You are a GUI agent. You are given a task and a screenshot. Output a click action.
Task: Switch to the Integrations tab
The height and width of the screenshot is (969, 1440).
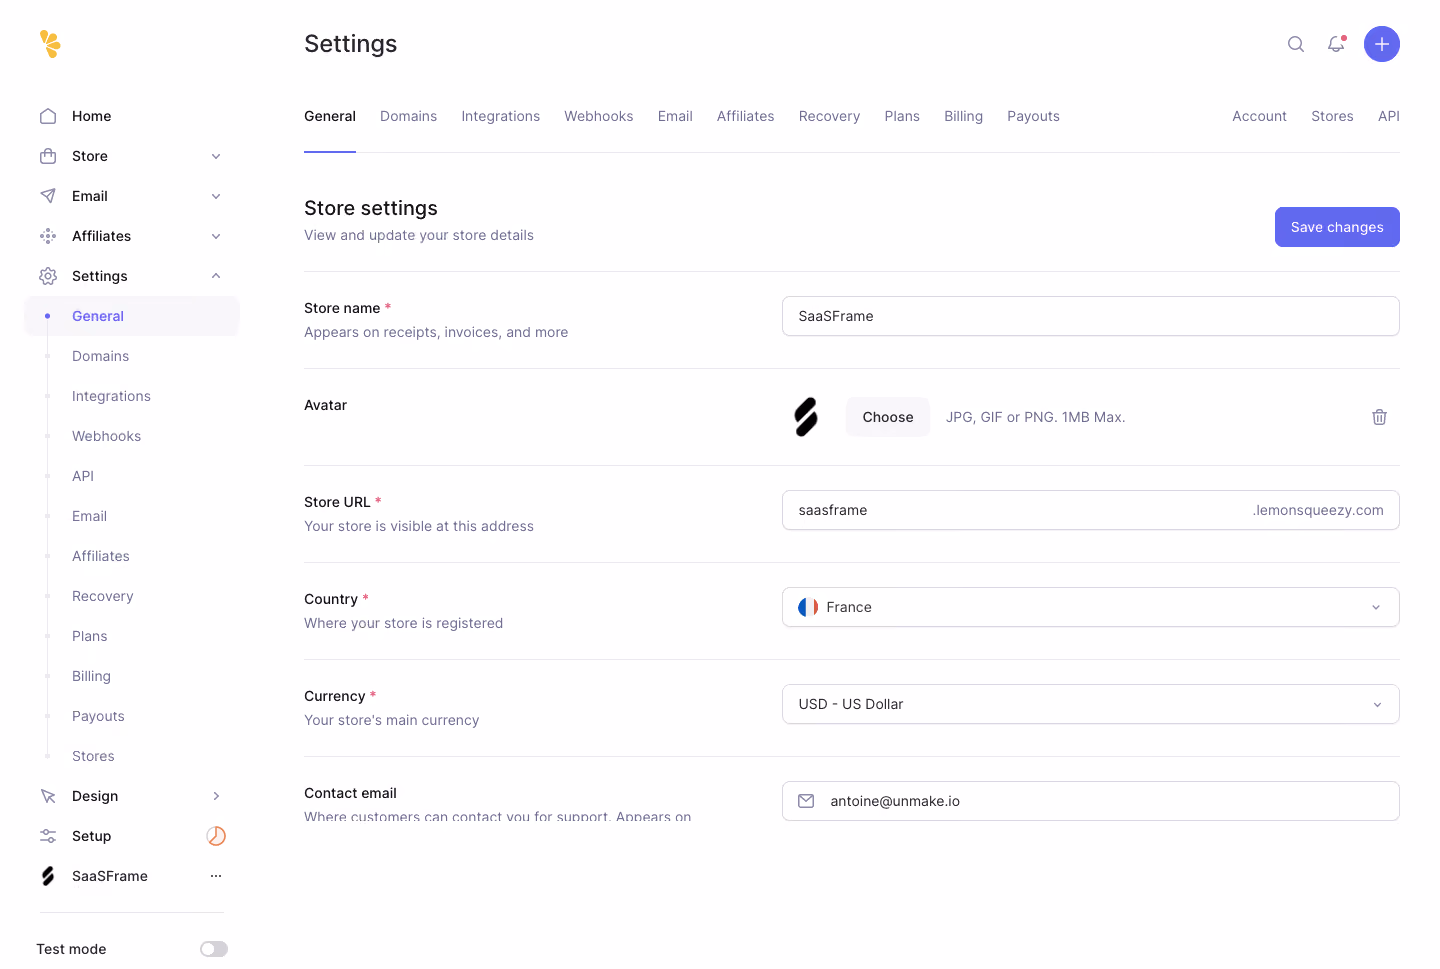[x=500, y=116]
